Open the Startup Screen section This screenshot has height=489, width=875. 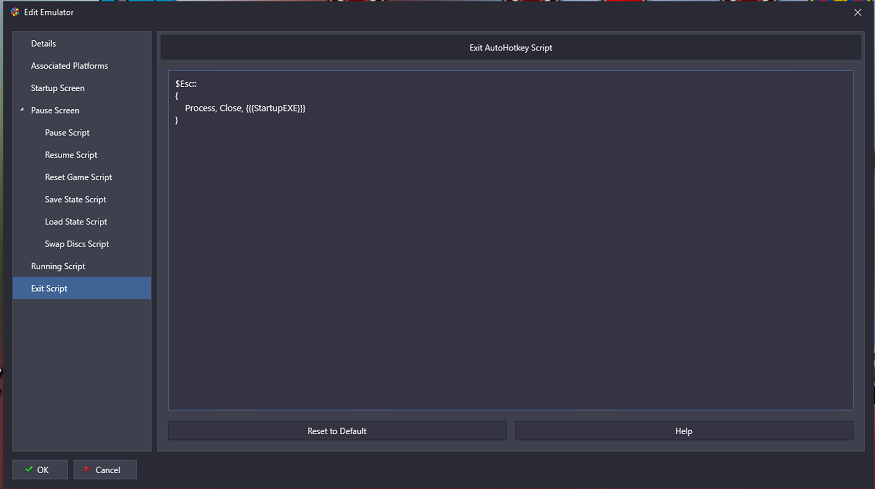81,88
